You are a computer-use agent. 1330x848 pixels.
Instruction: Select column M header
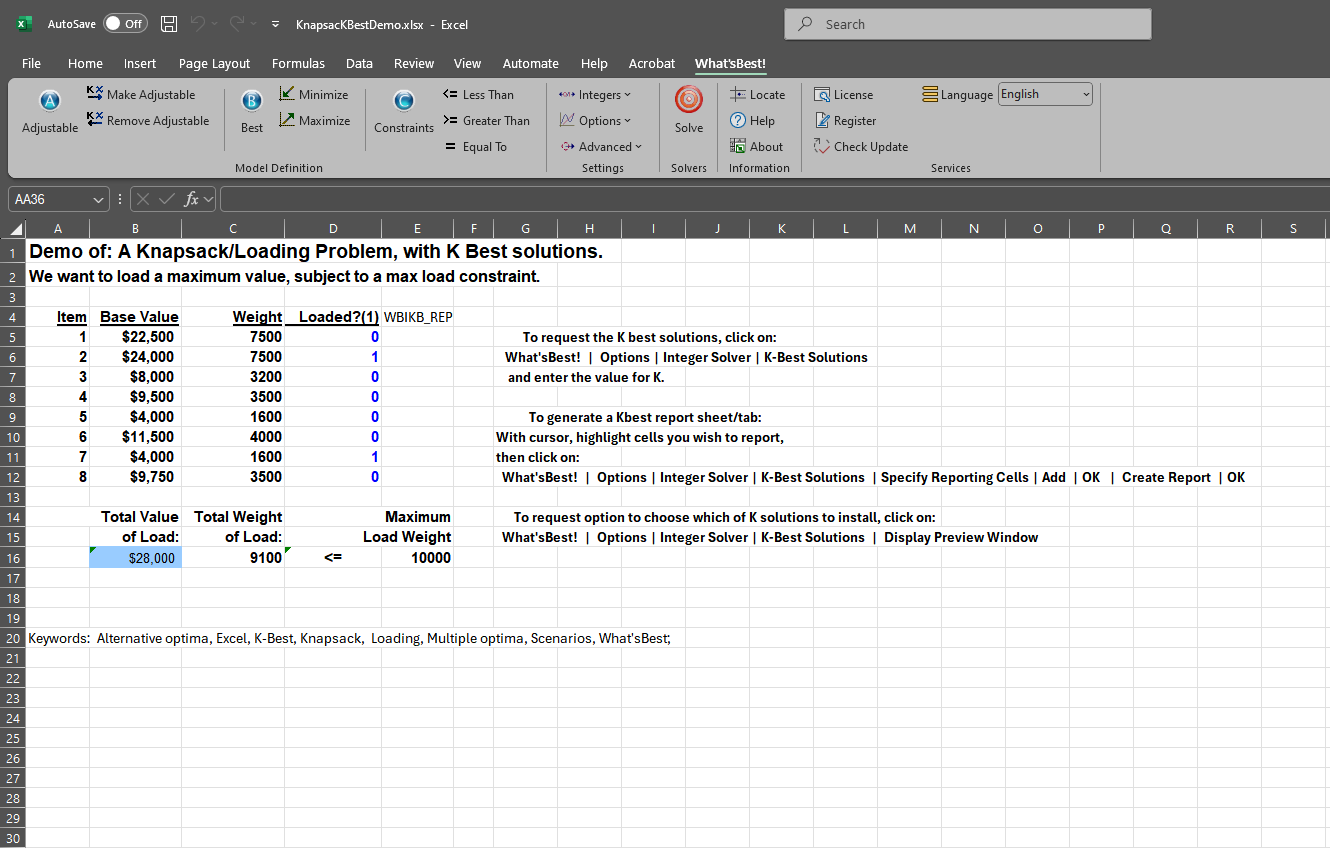(909, 229)
